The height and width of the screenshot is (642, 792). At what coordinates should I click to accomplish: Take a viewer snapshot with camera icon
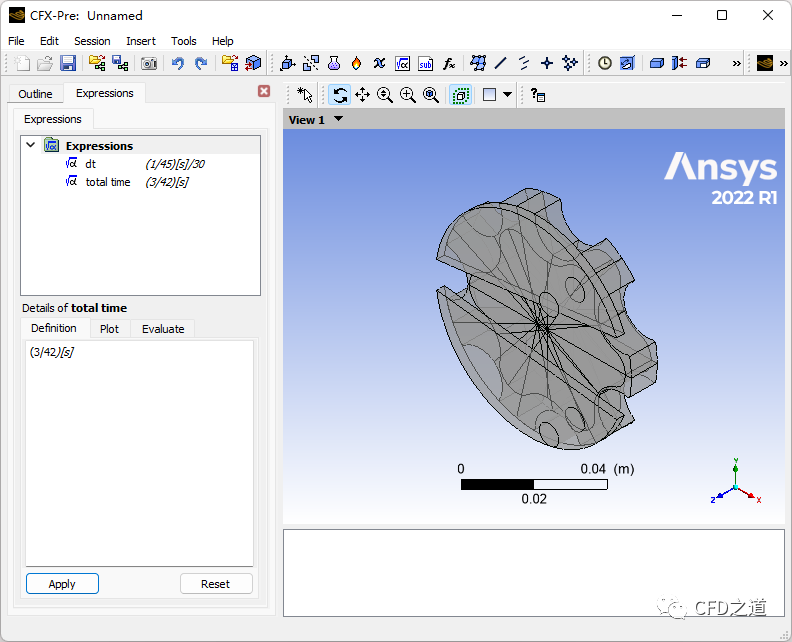149,64
